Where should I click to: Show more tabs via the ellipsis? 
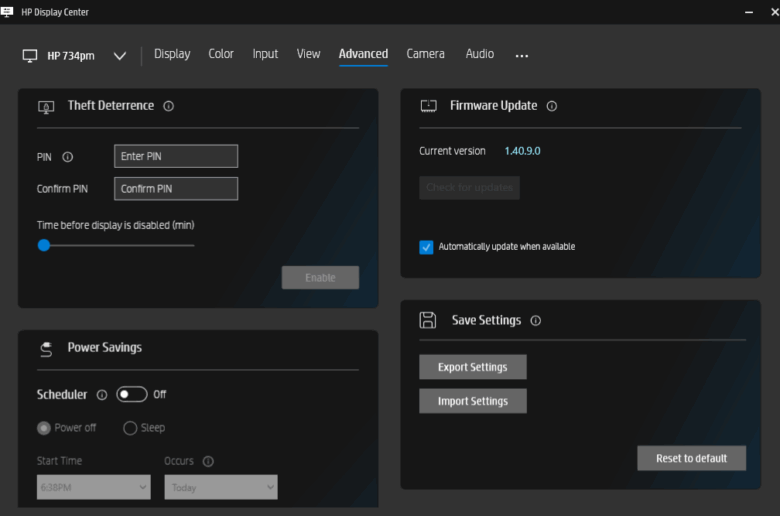coord(522,56)
